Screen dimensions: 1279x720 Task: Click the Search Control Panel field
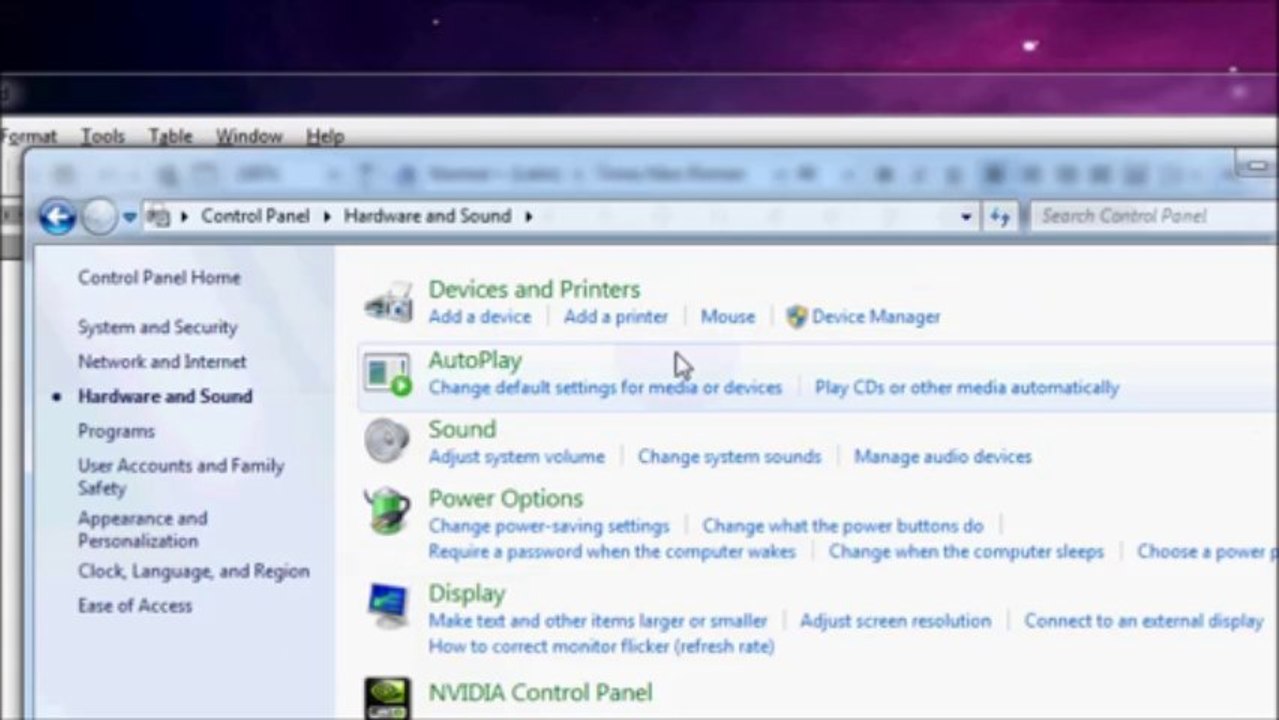coord(1154,216)
